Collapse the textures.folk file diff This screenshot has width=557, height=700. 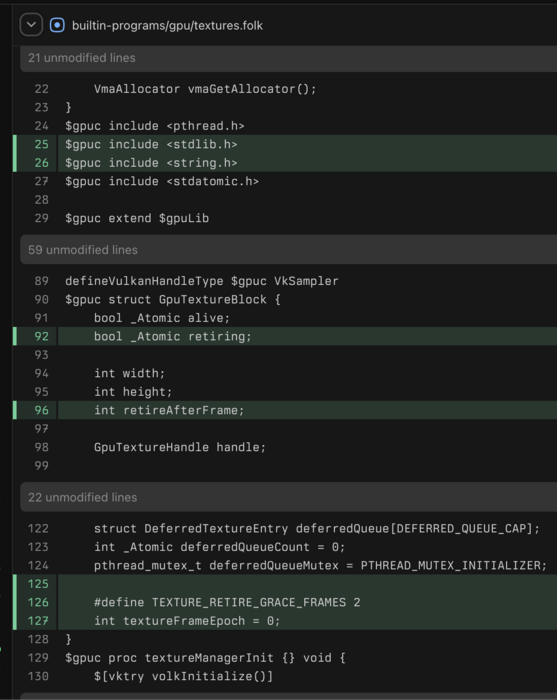pos(31,25)
